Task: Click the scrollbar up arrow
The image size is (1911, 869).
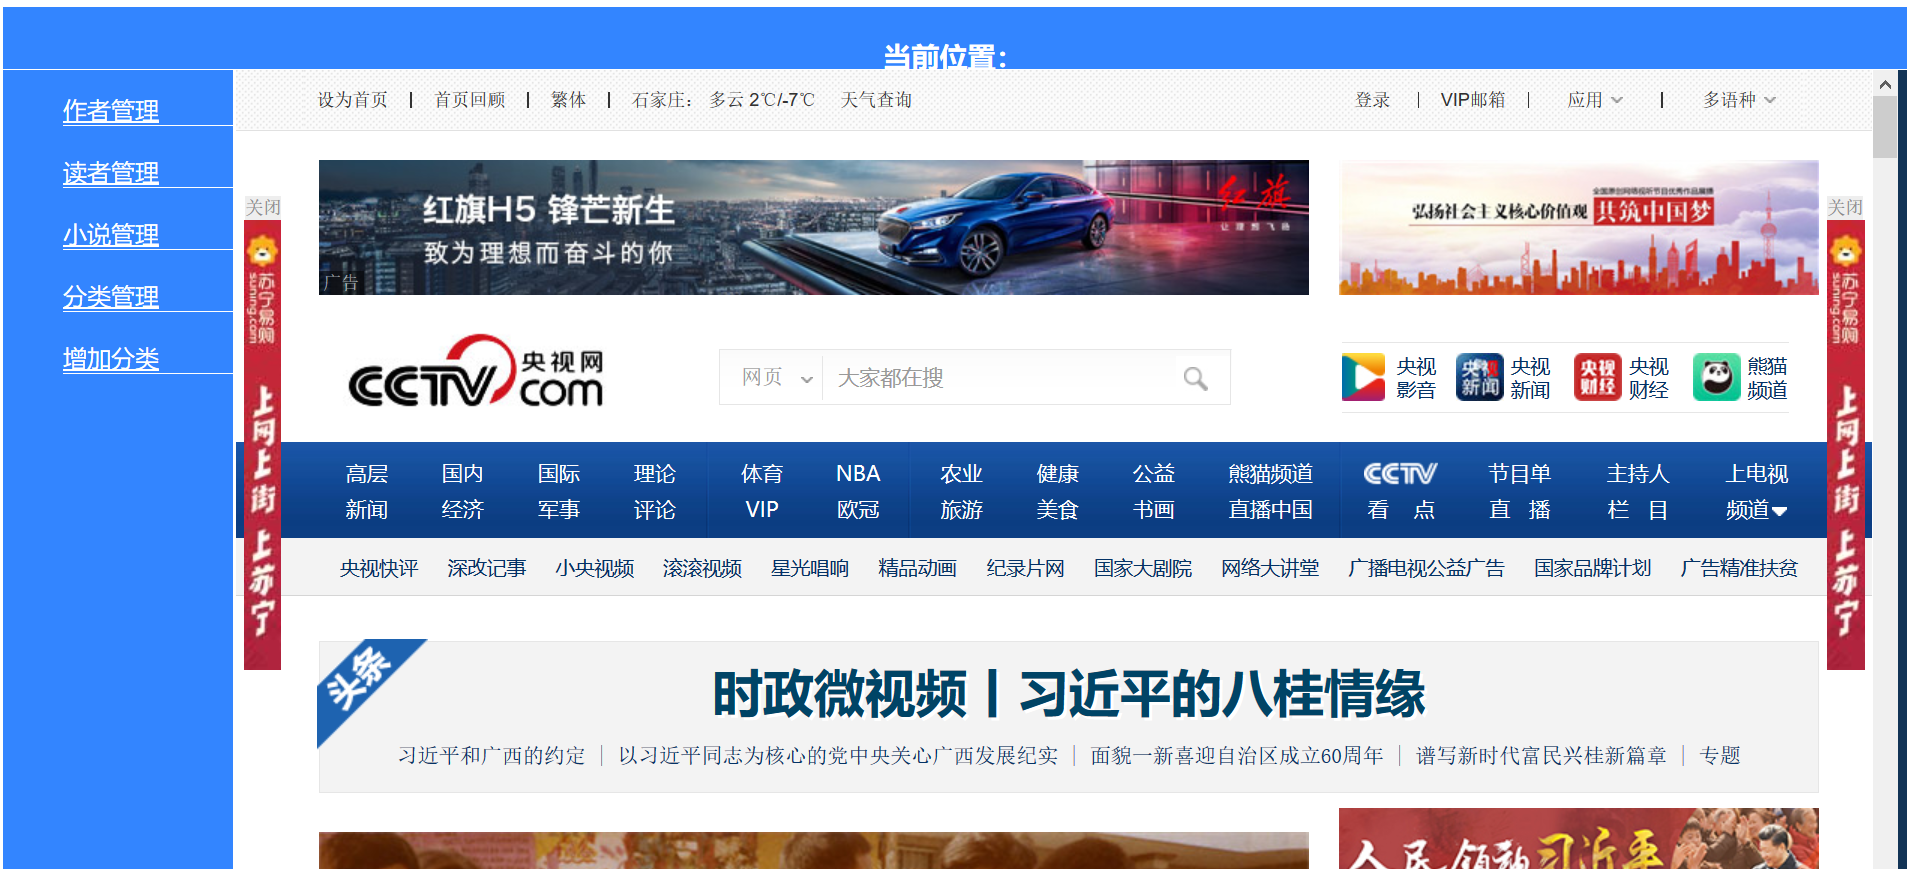Action: (x=1885, y=84)
